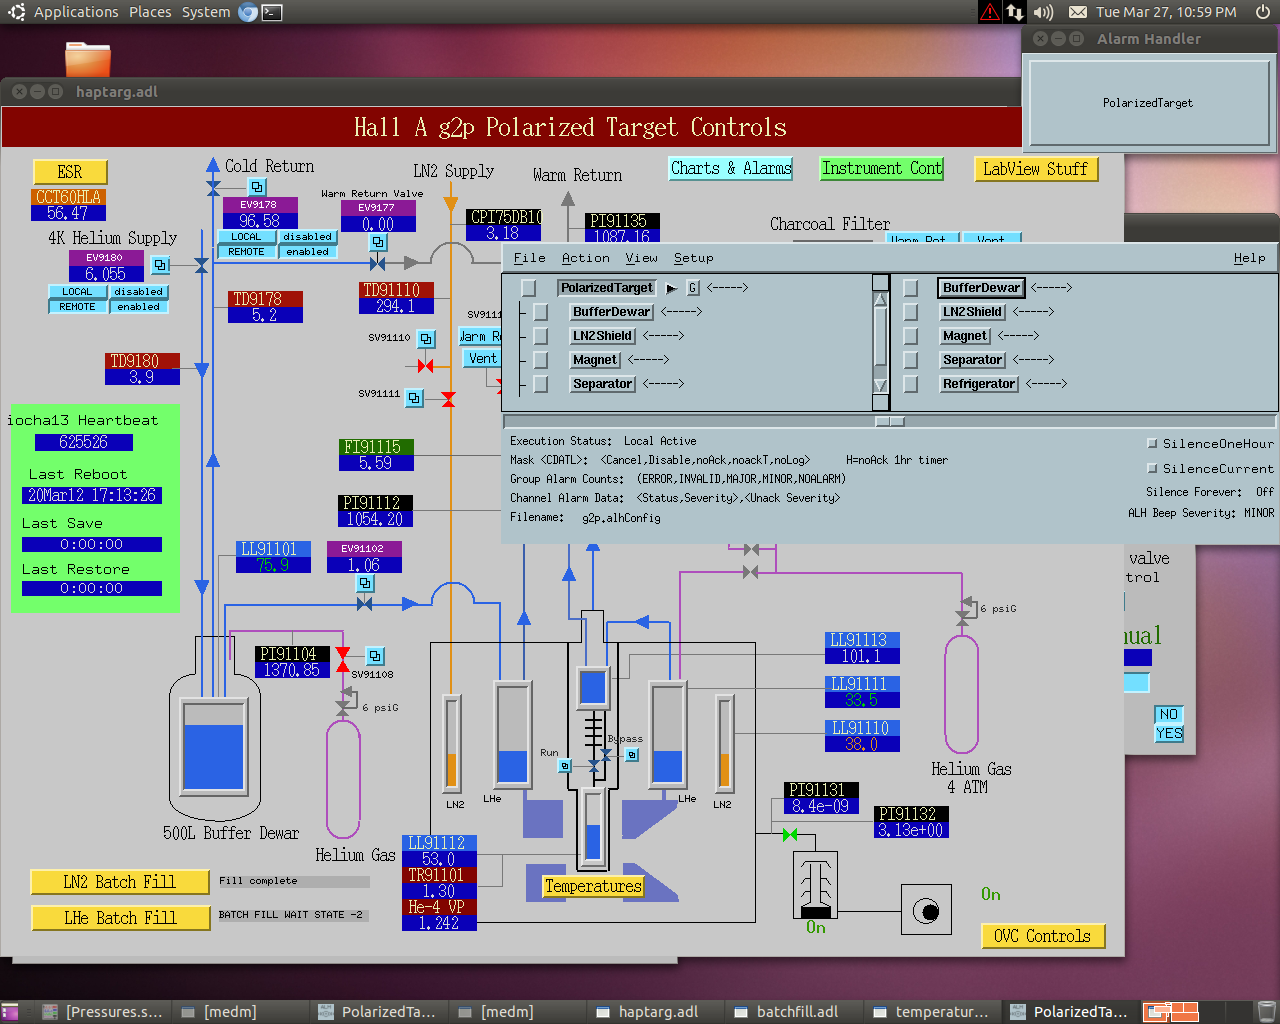Open the orange folder on the desktop
Screen dimensions: 1280x1024
[88, 59]
